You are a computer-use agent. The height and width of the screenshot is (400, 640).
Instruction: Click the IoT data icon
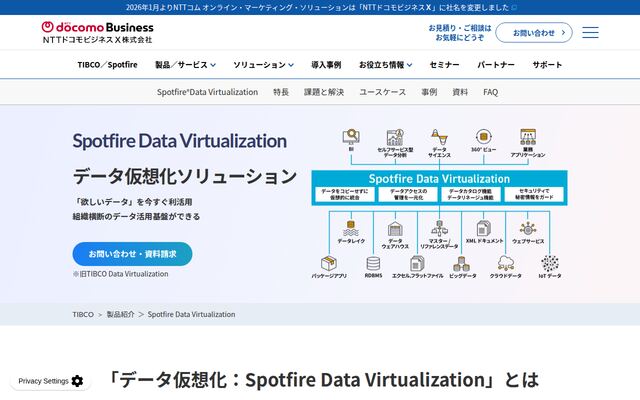(550, 264)
